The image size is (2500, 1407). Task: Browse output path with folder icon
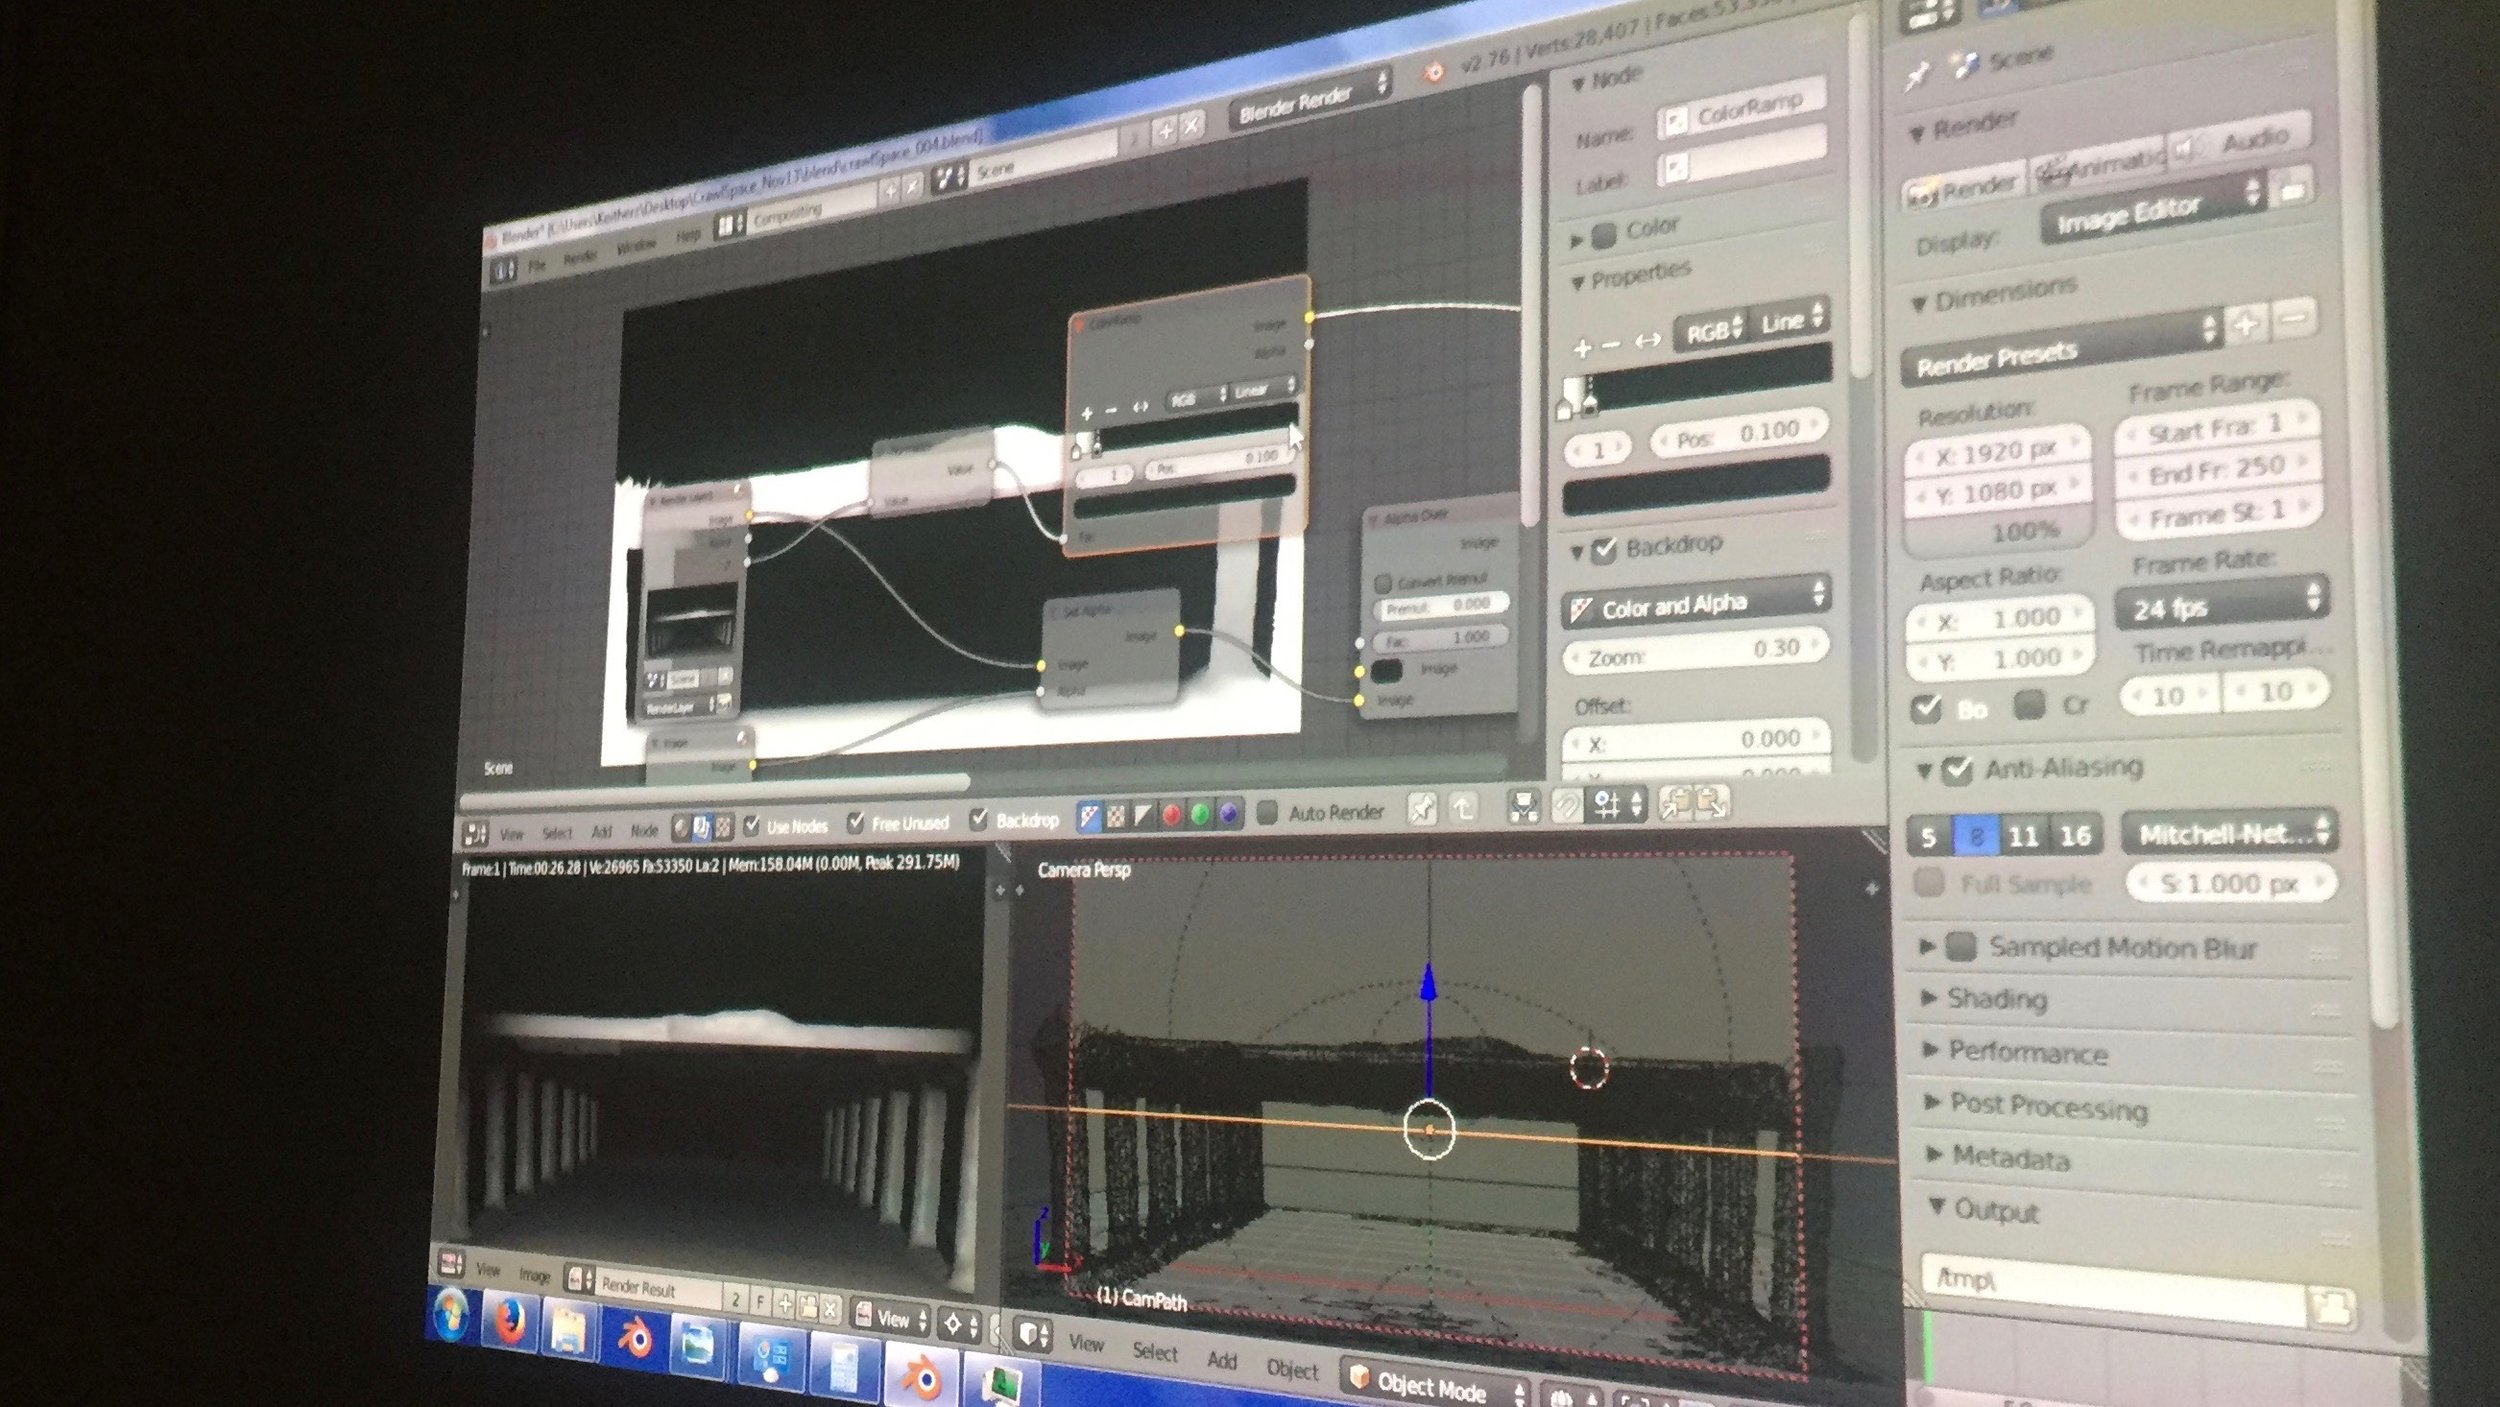[x=2333, y=1308]
